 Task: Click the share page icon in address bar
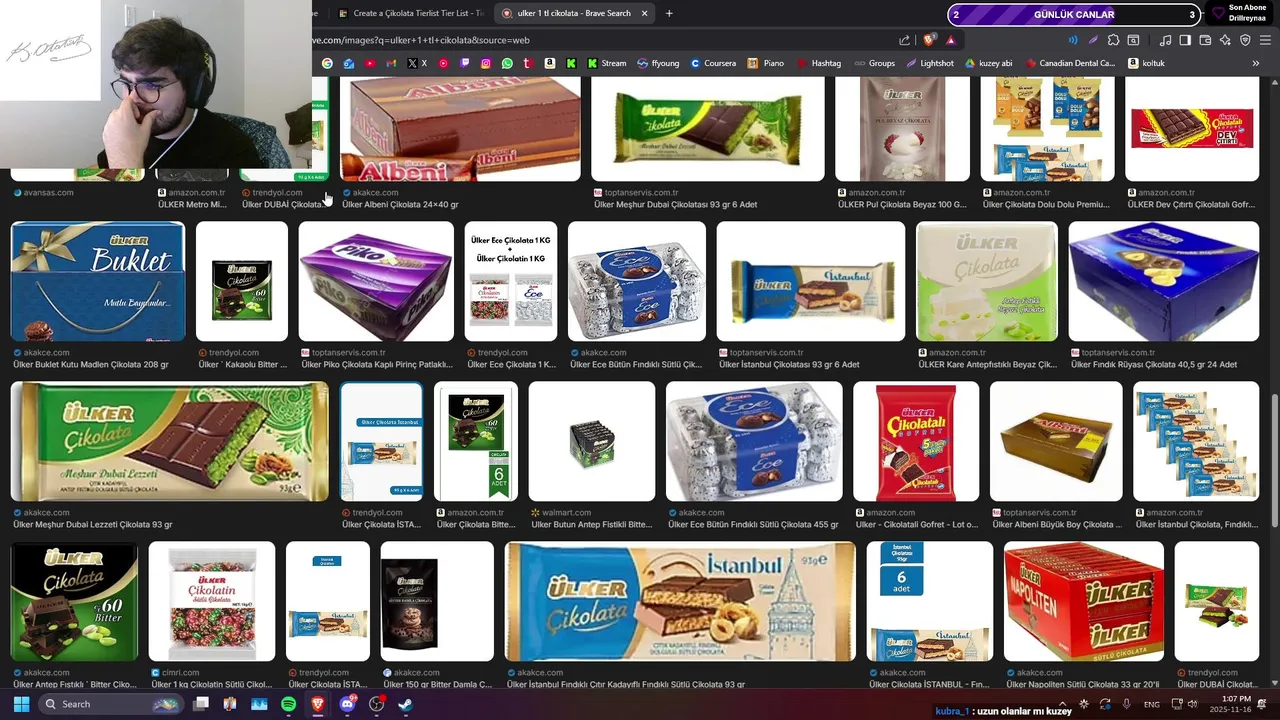click(x=905, y=40)
